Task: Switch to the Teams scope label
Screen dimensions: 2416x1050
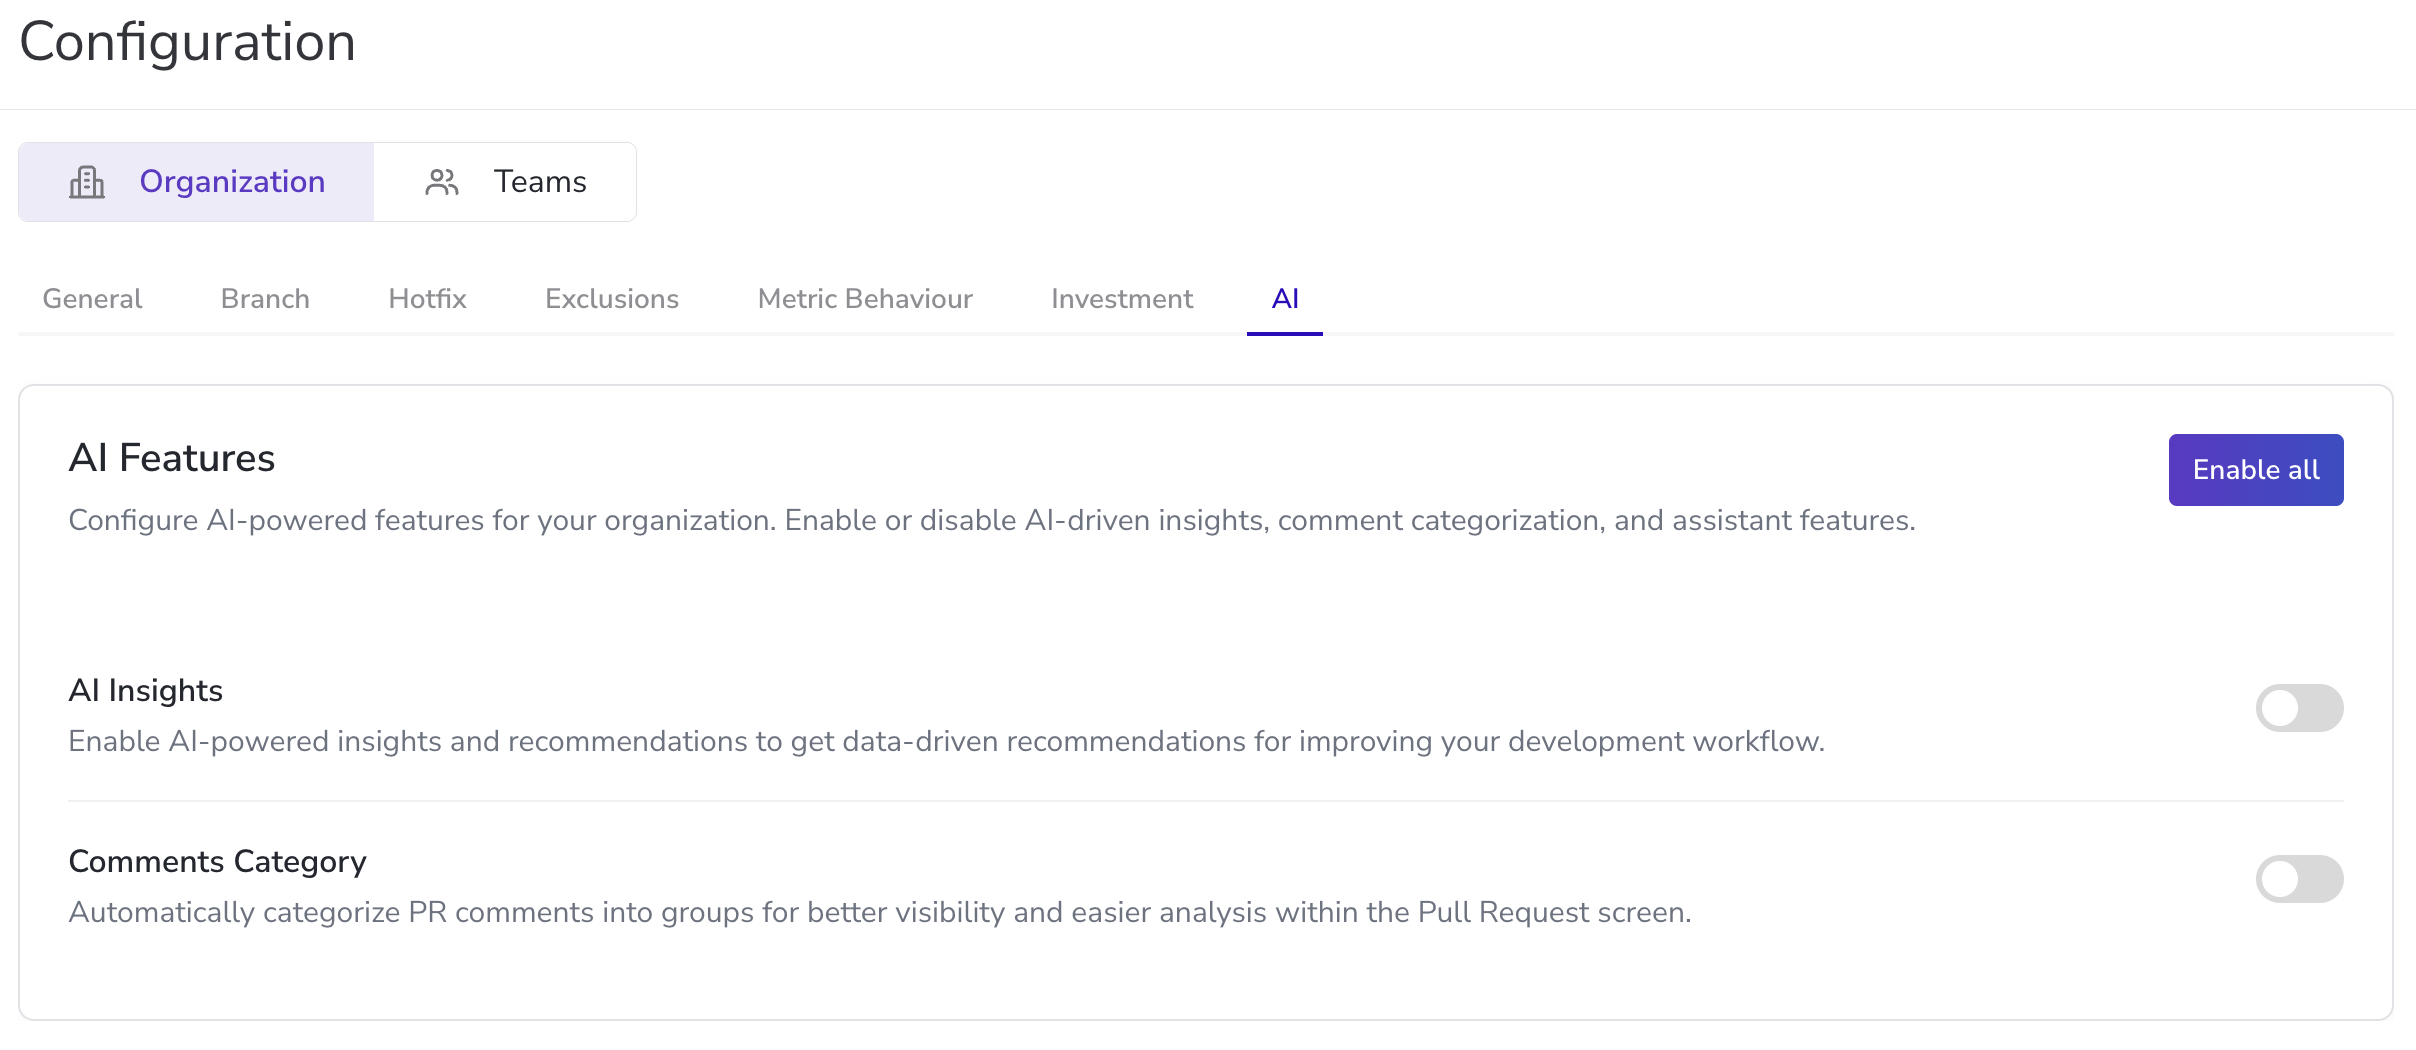Action: point(540,182)
